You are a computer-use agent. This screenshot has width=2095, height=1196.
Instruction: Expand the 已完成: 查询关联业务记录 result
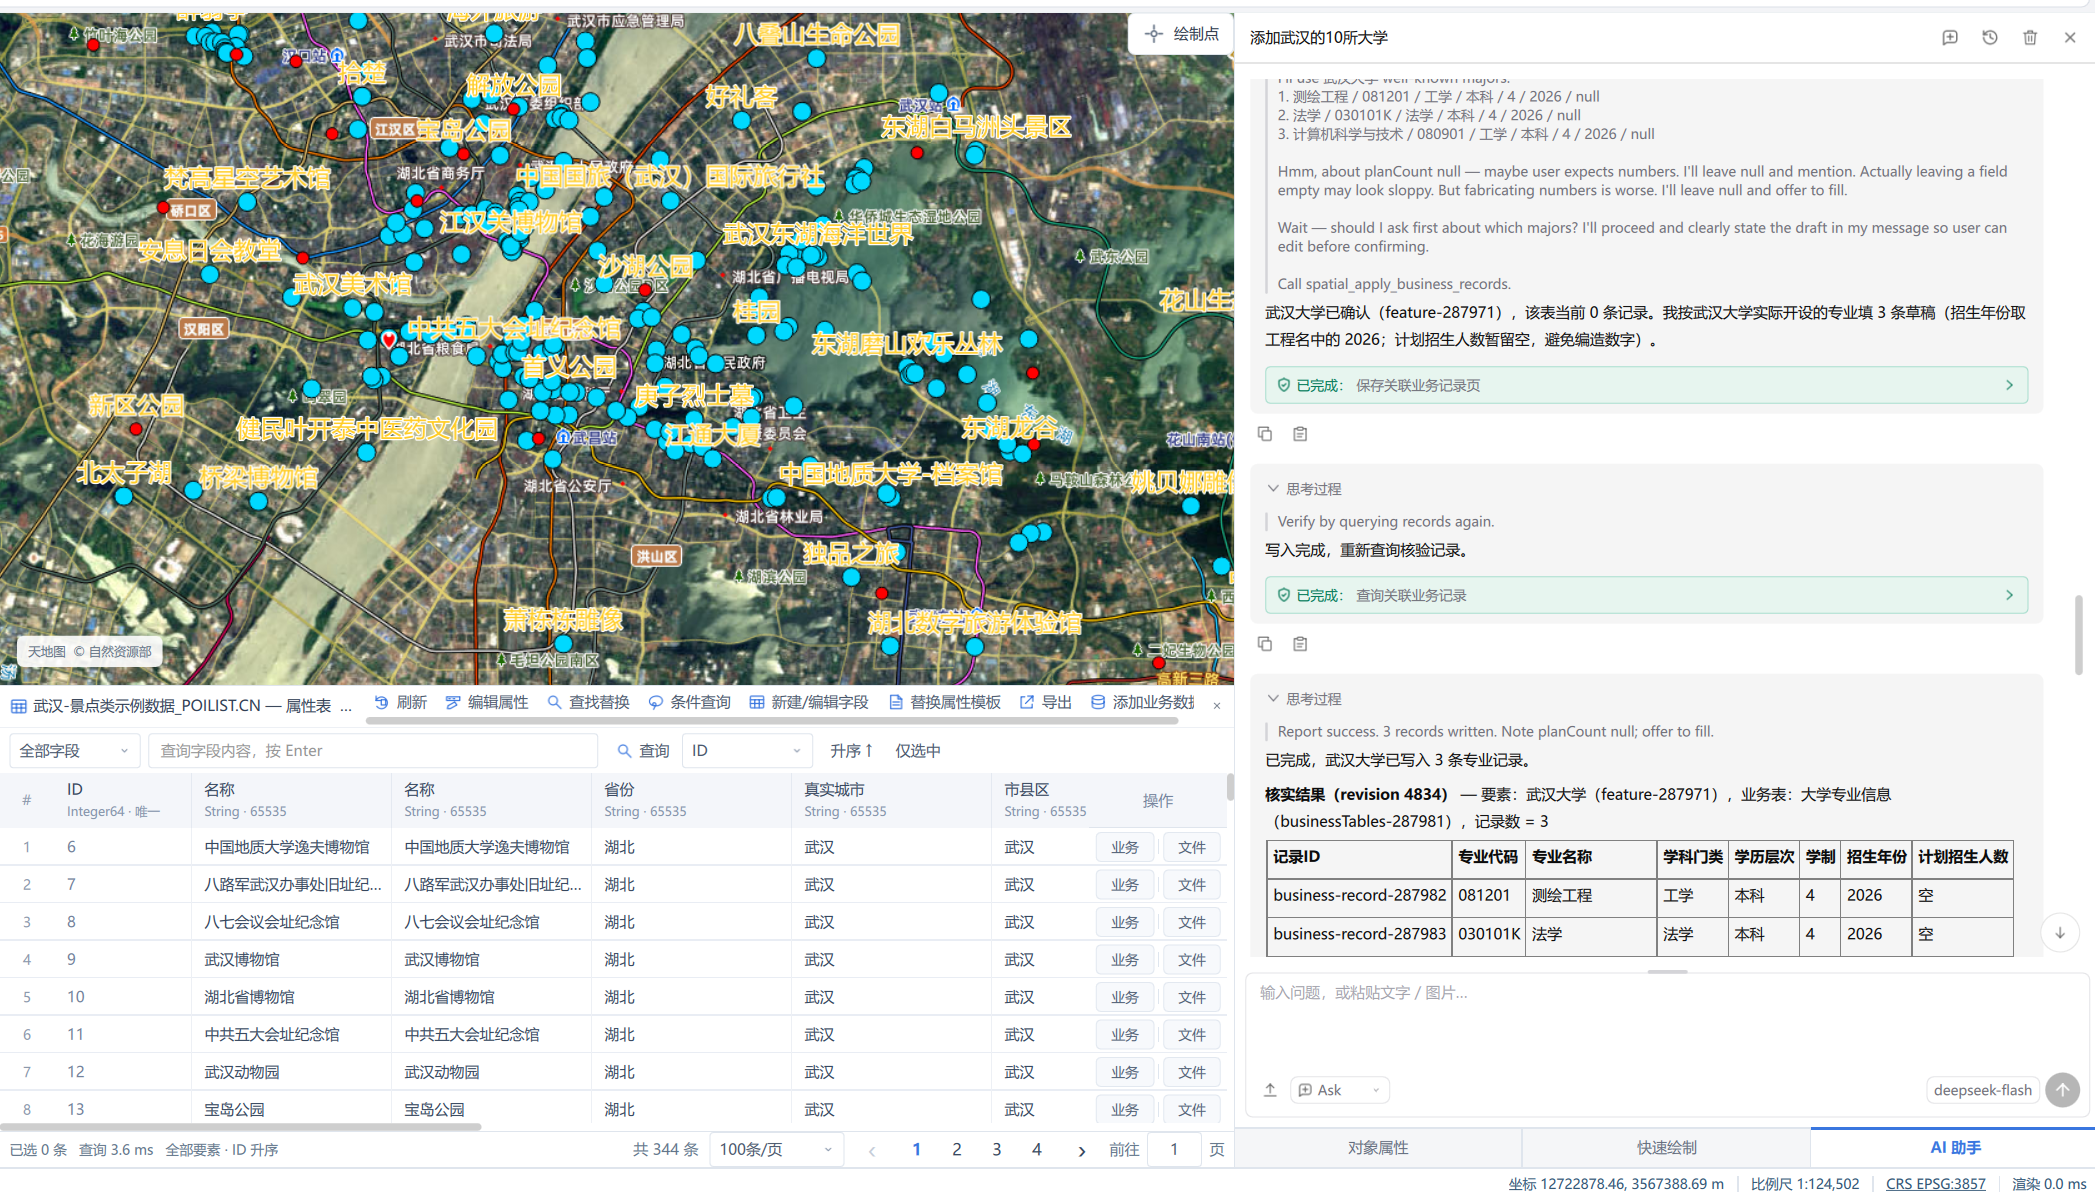coord(1646,595)
